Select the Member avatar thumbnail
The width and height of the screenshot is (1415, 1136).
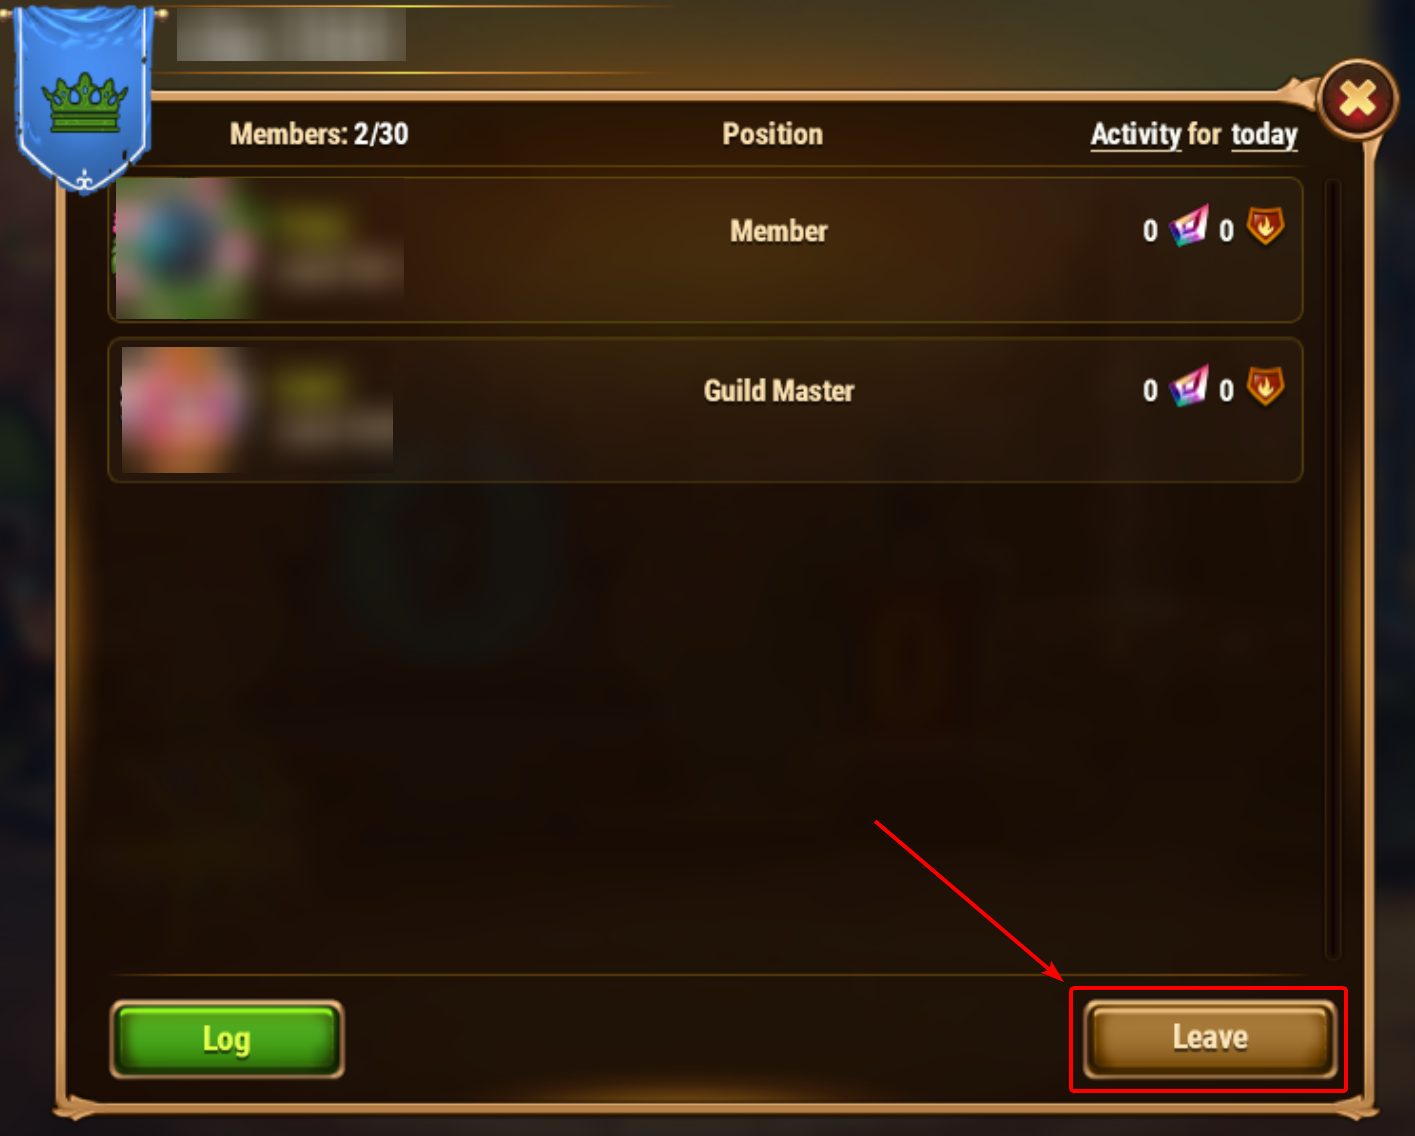pos(185,249)
